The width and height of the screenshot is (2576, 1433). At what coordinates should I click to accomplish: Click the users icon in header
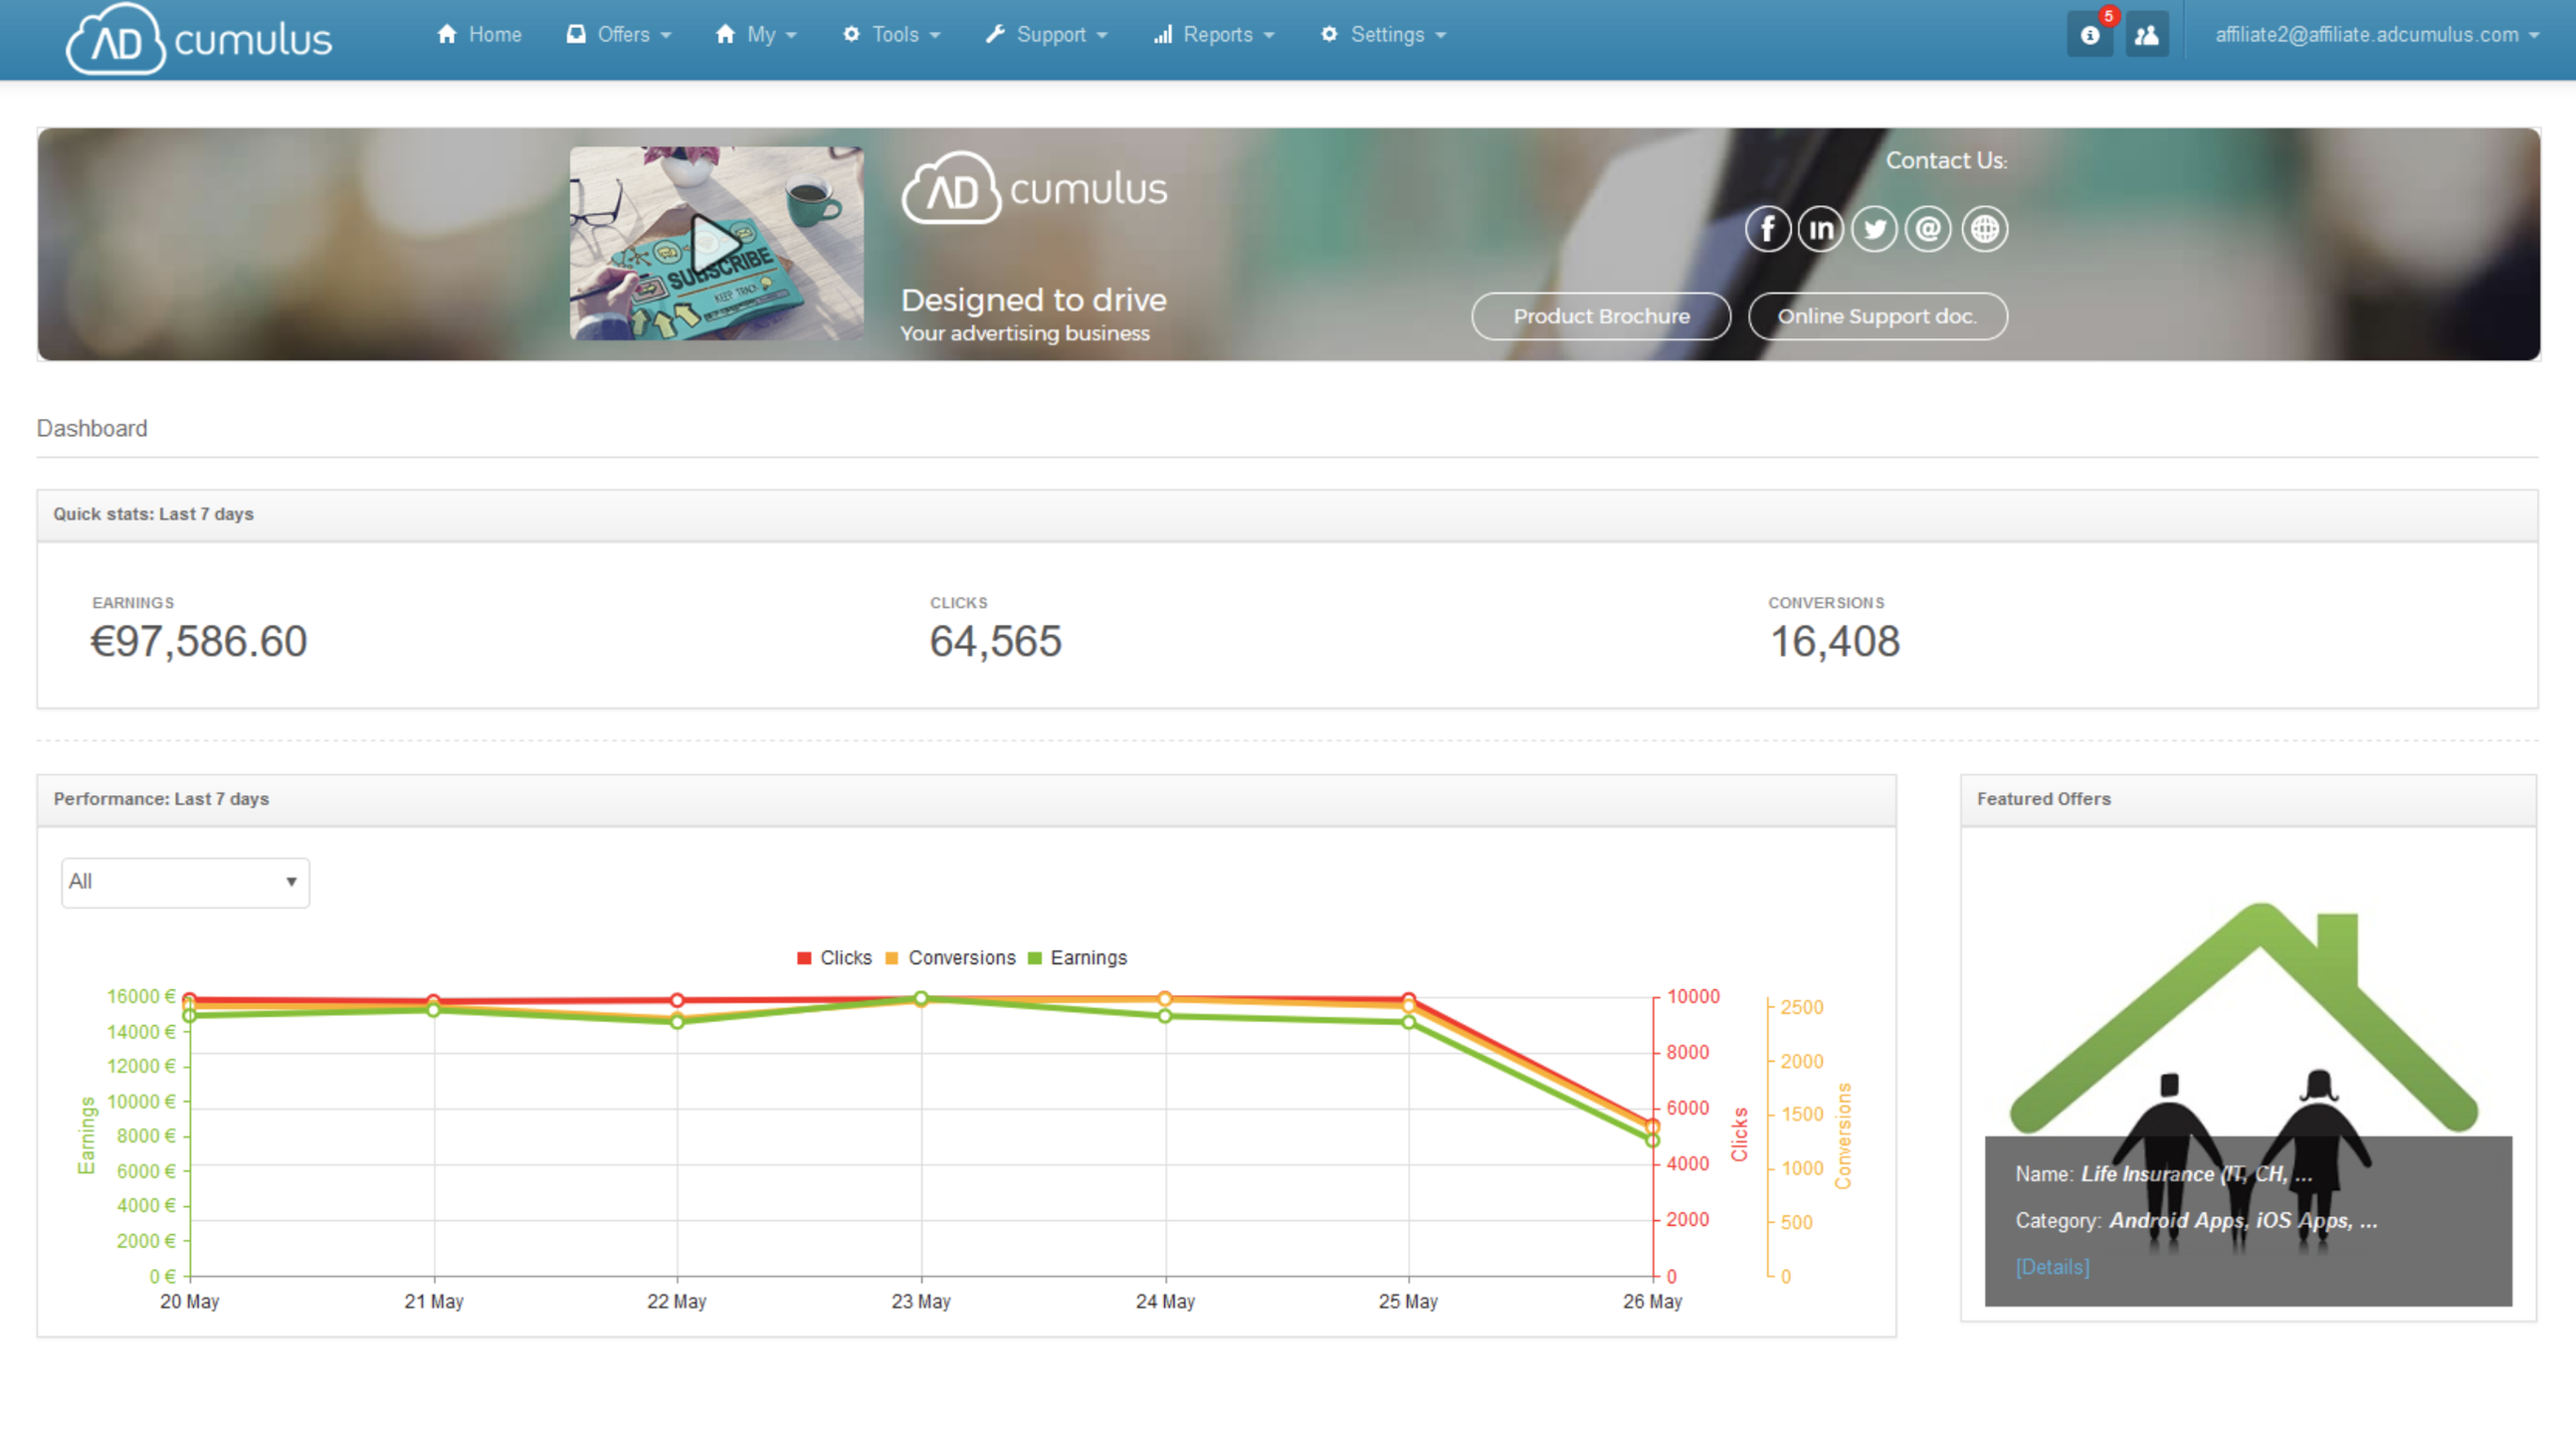point(2146,35)
